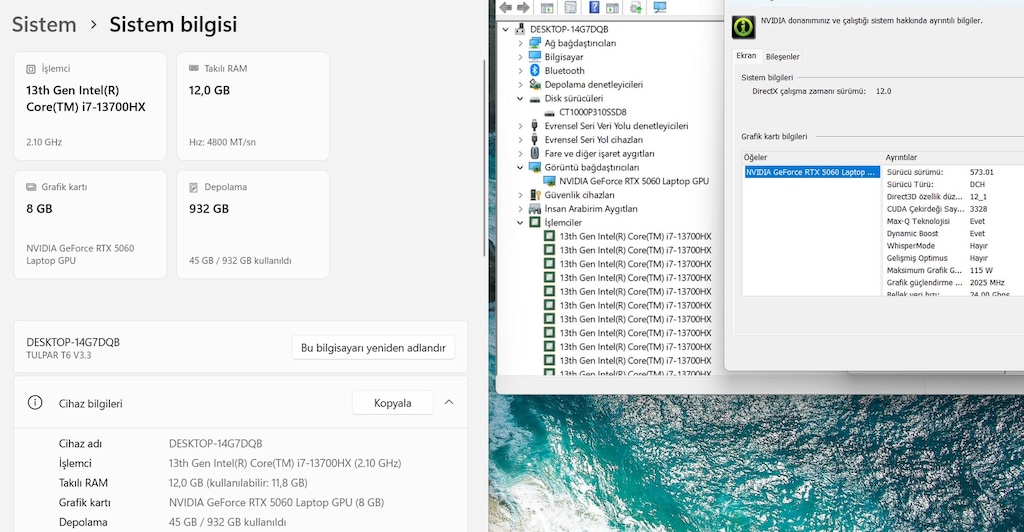
Task: Click the Bilgisayar monitor icon
Action: [535, 57]
